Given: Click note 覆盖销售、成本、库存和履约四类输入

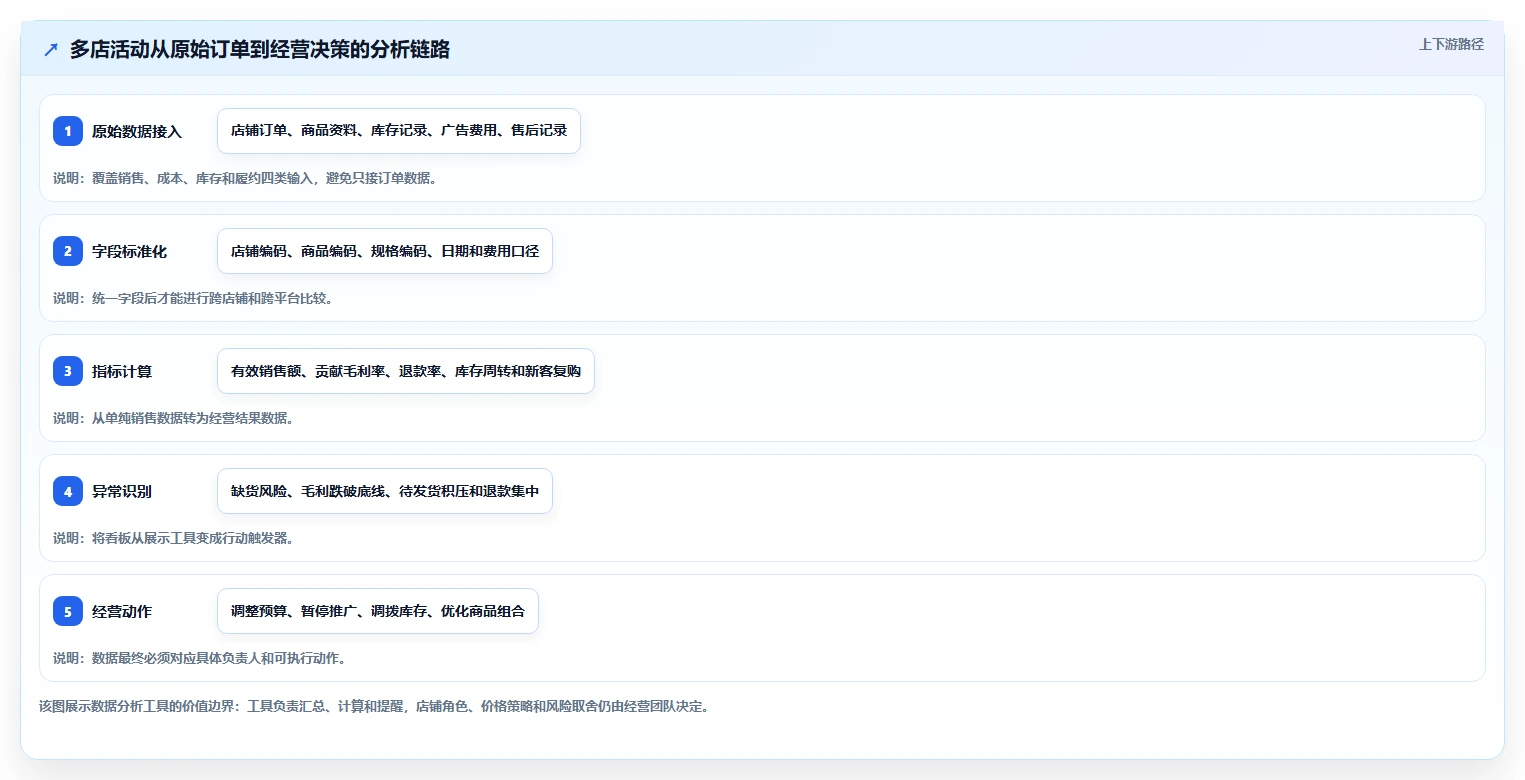Looking at the screenshot, I should [x=245, y=178].
